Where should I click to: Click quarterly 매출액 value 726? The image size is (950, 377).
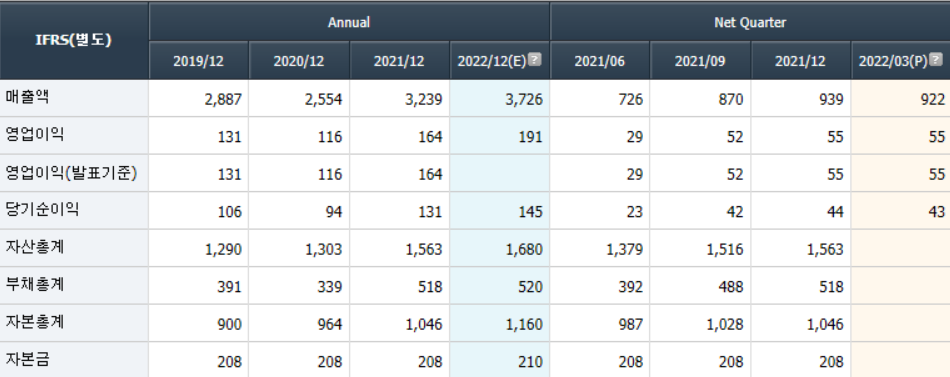(631, 99)
